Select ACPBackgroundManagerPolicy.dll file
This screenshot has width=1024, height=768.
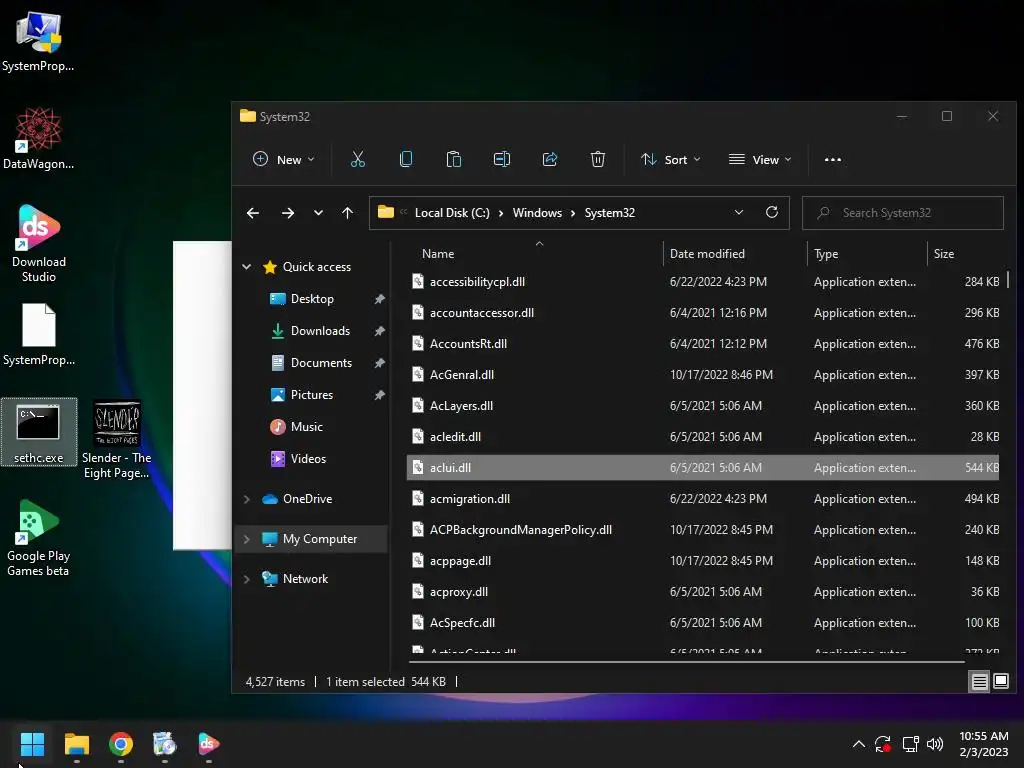pyautogui.click(x=703, y=530)
